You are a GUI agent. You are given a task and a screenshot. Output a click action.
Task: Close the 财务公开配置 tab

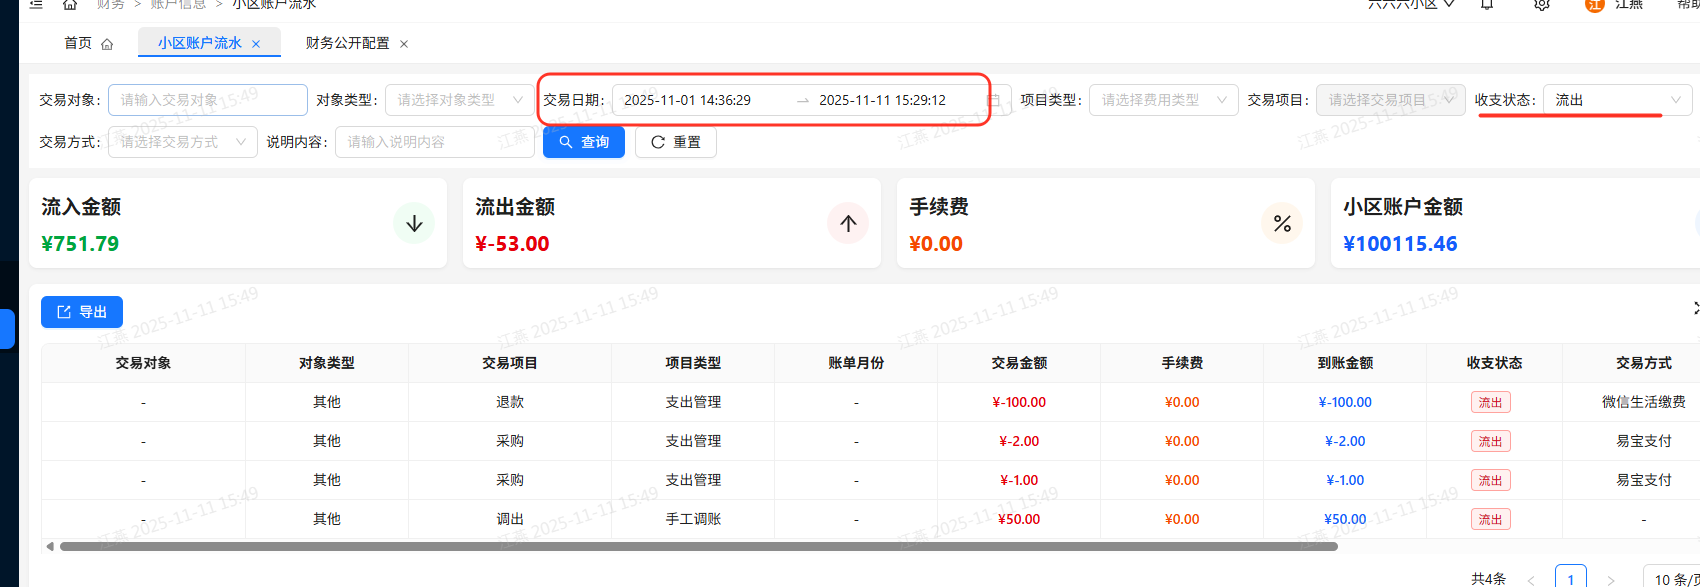pos(404,44)
